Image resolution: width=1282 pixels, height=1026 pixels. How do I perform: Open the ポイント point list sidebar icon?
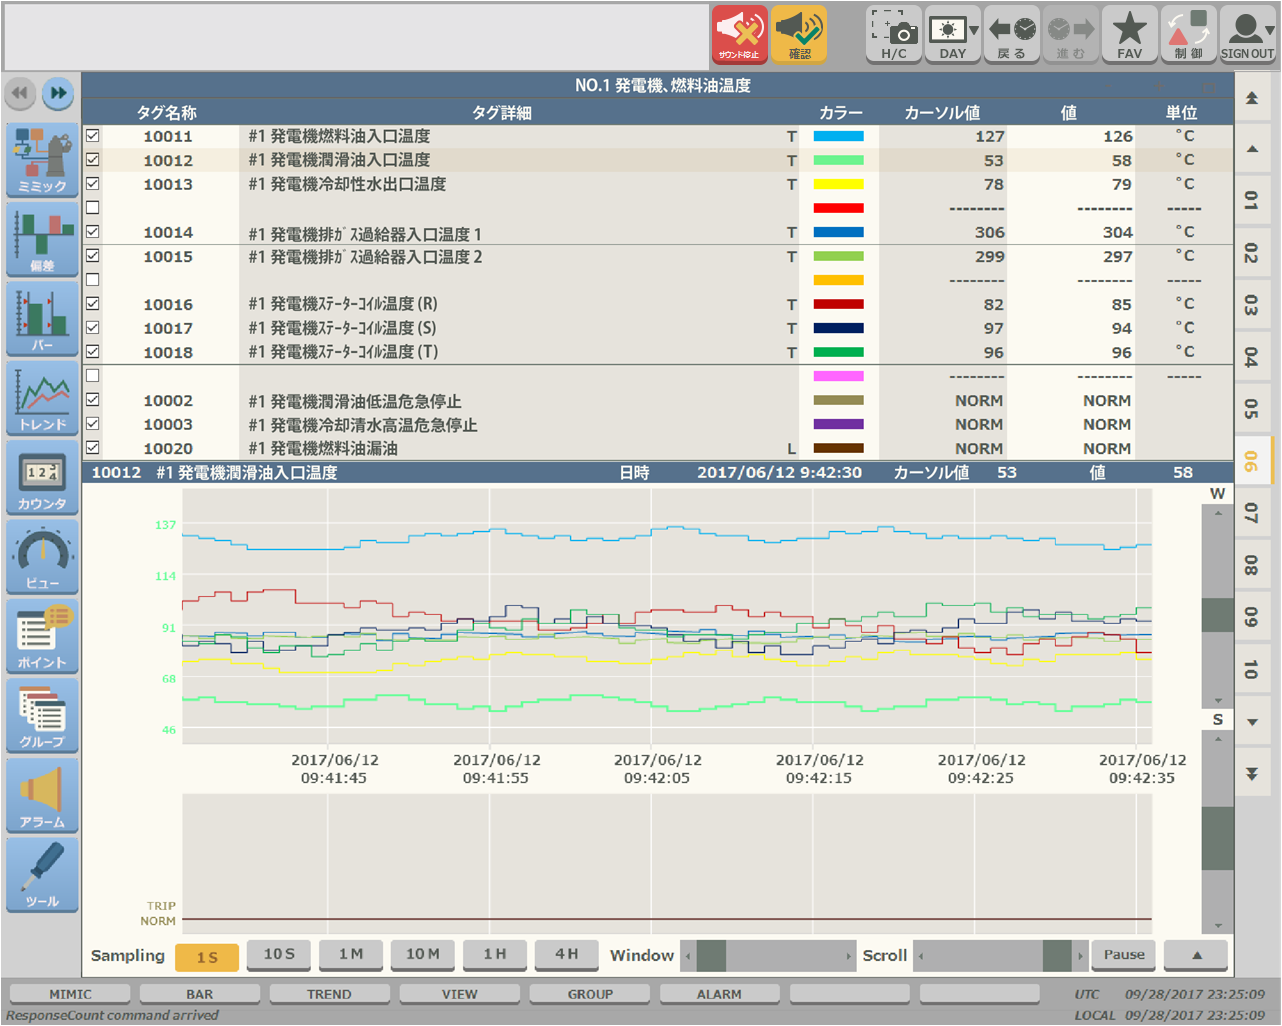point(42,636)
